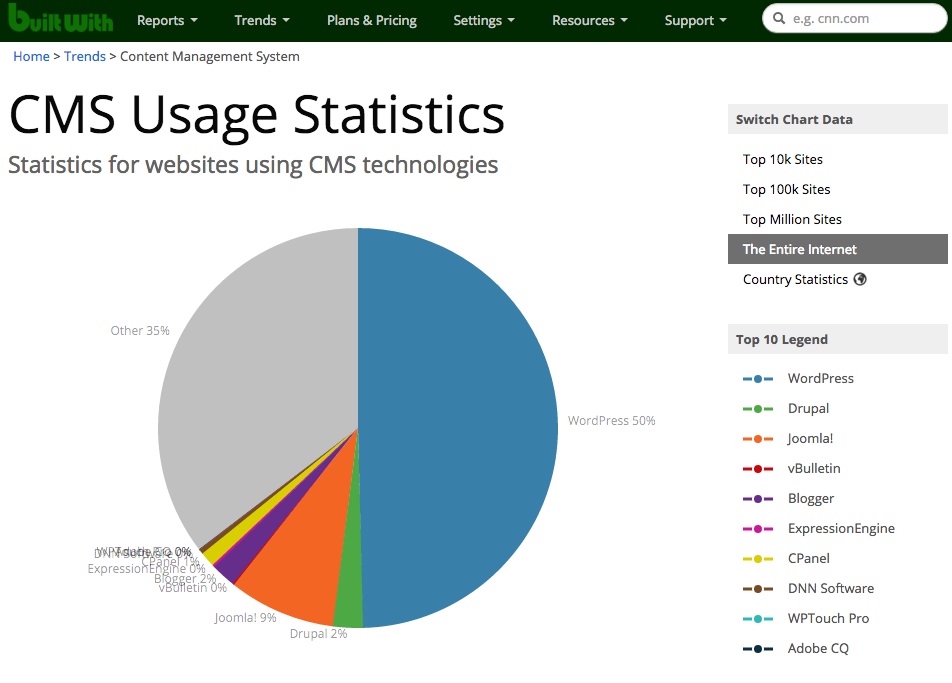Expand the Trends dropdown in the navbar
952x683 pixels.
click(262, 20)
